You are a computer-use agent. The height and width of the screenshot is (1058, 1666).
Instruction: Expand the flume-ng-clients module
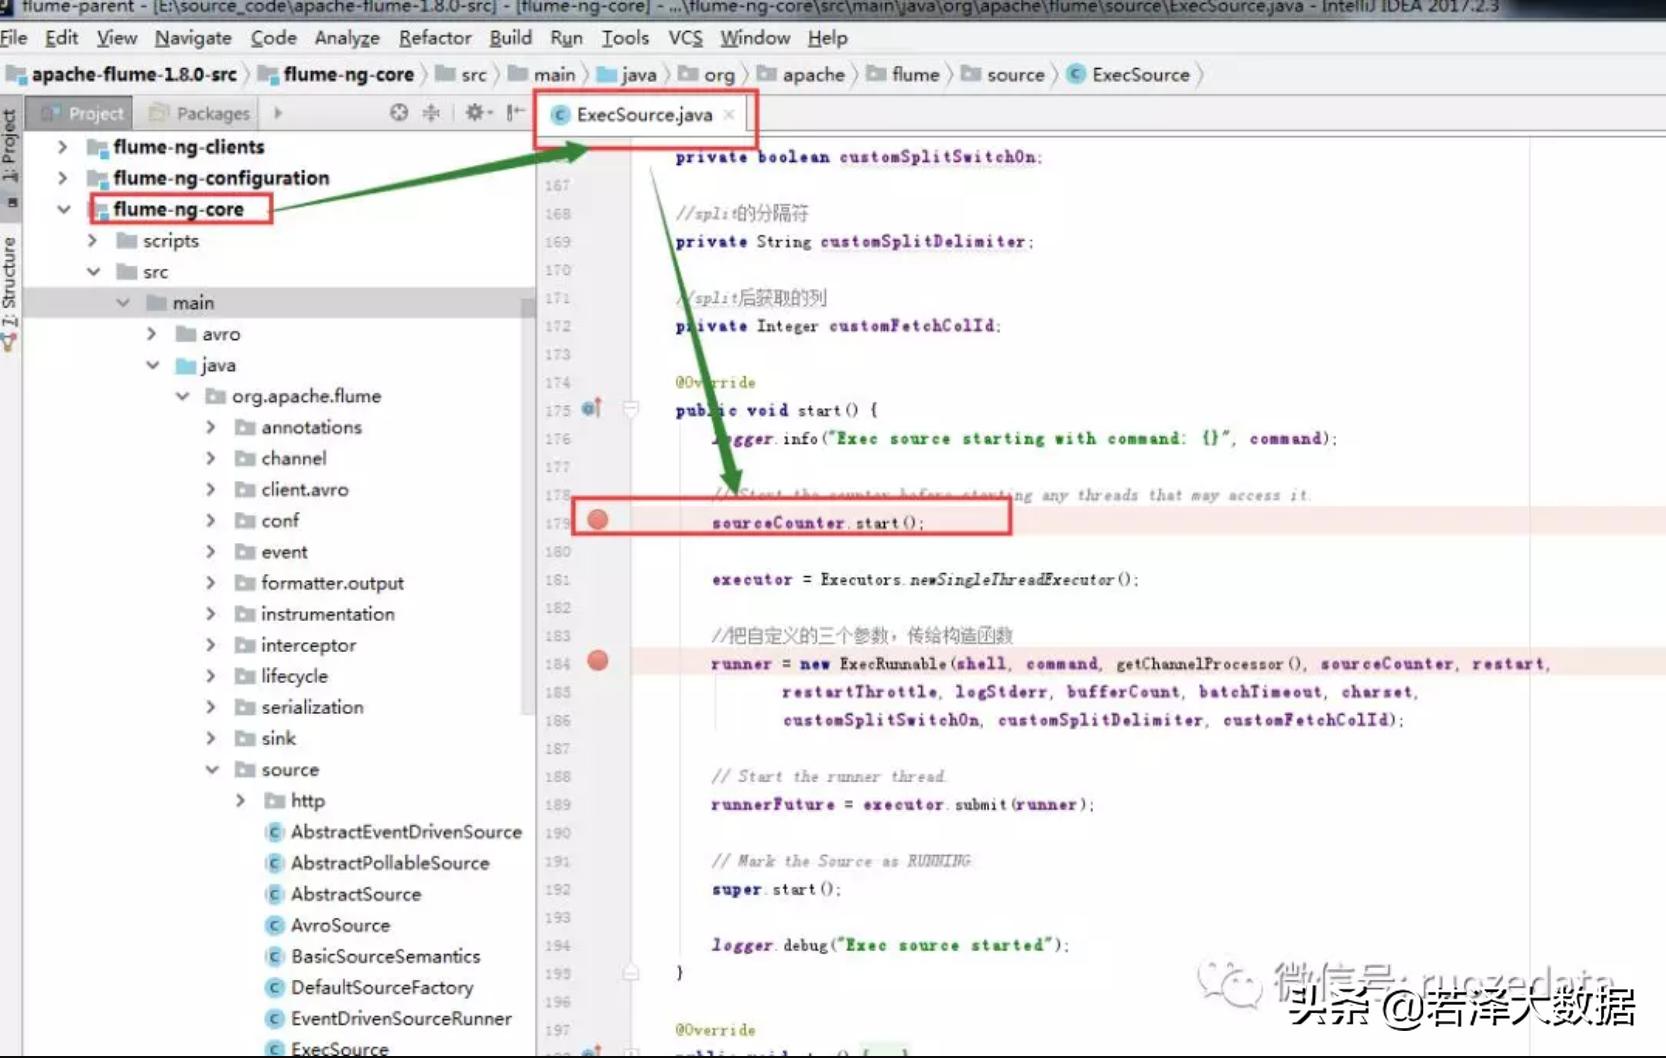(x=63, y=147)
